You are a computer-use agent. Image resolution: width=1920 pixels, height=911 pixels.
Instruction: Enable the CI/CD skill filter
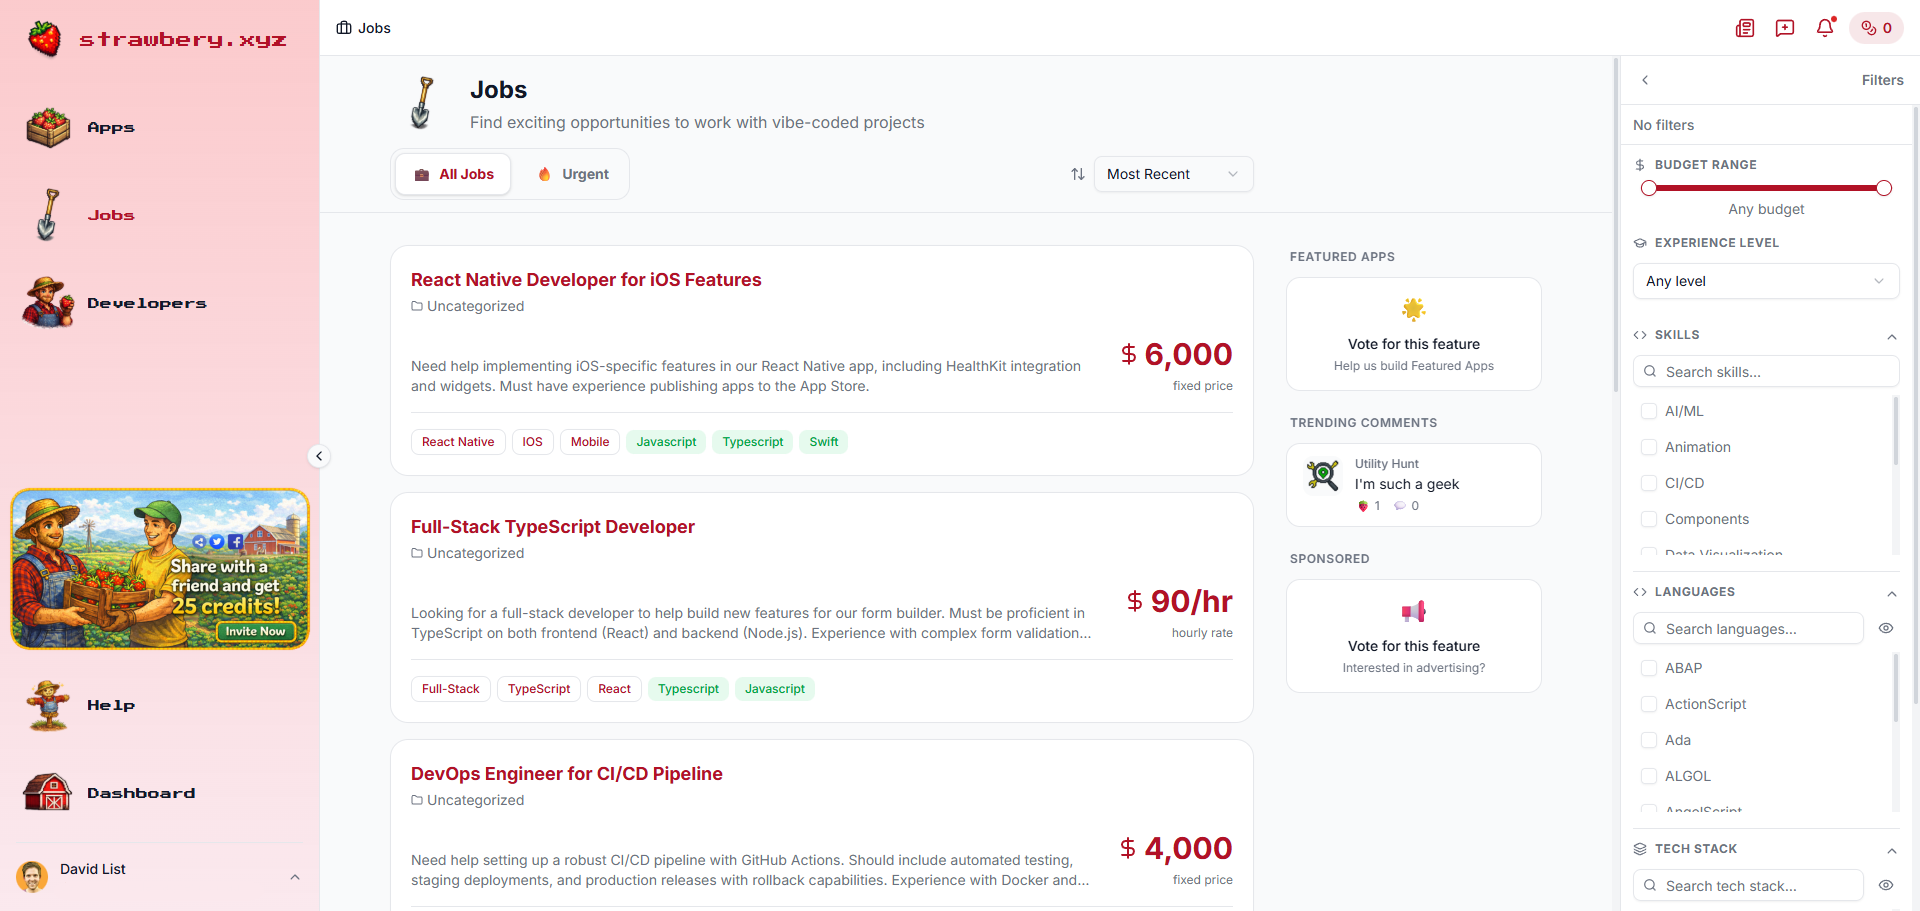pos(1649,483)
